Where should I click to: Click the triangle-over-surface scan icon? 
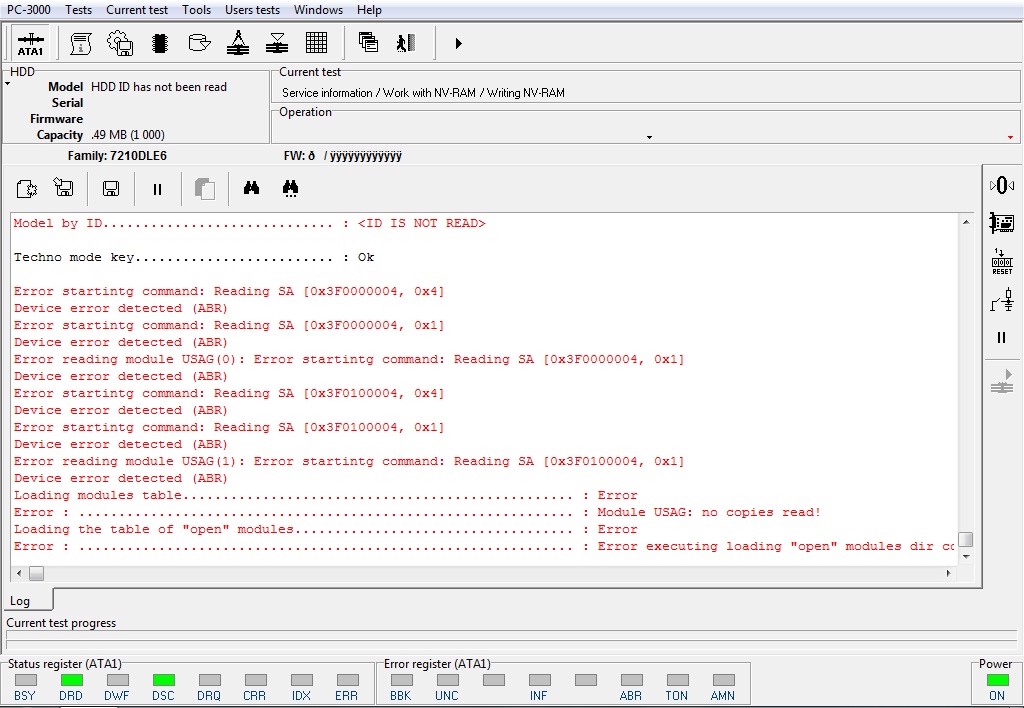coord(277,43)
